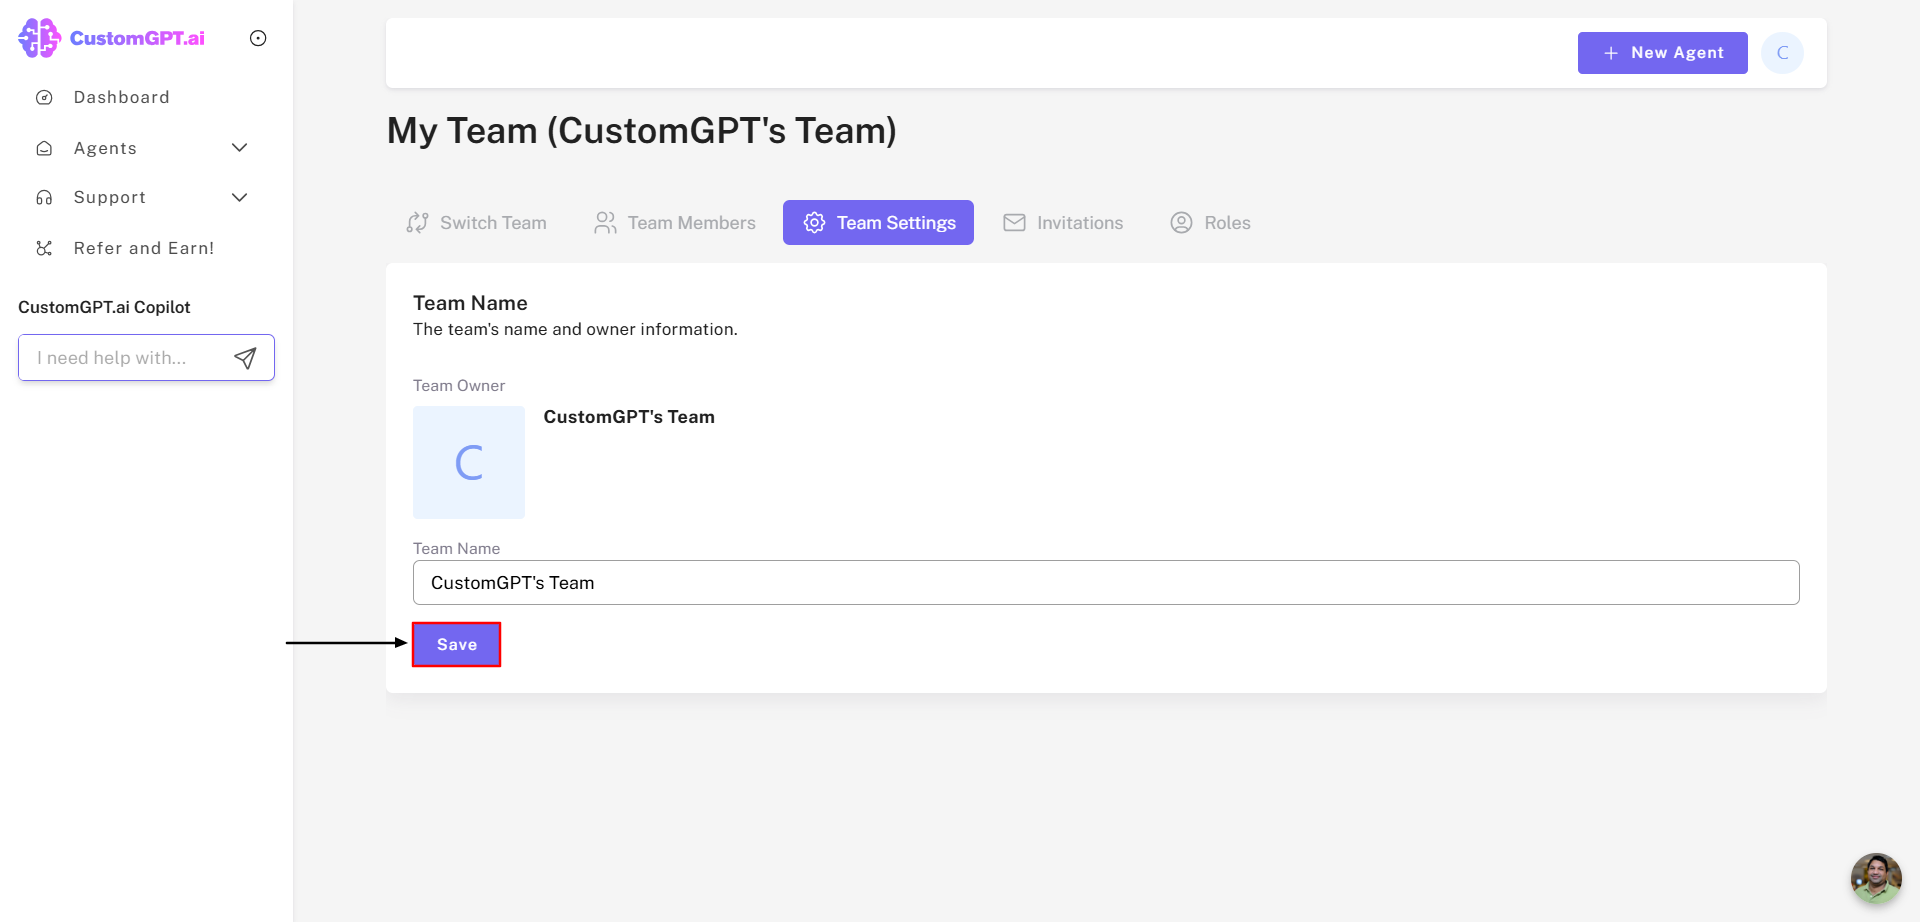Send Copilot message with paper plane icon
The width and height of the screenshot is (1920, 922).
tap(245, 358)
